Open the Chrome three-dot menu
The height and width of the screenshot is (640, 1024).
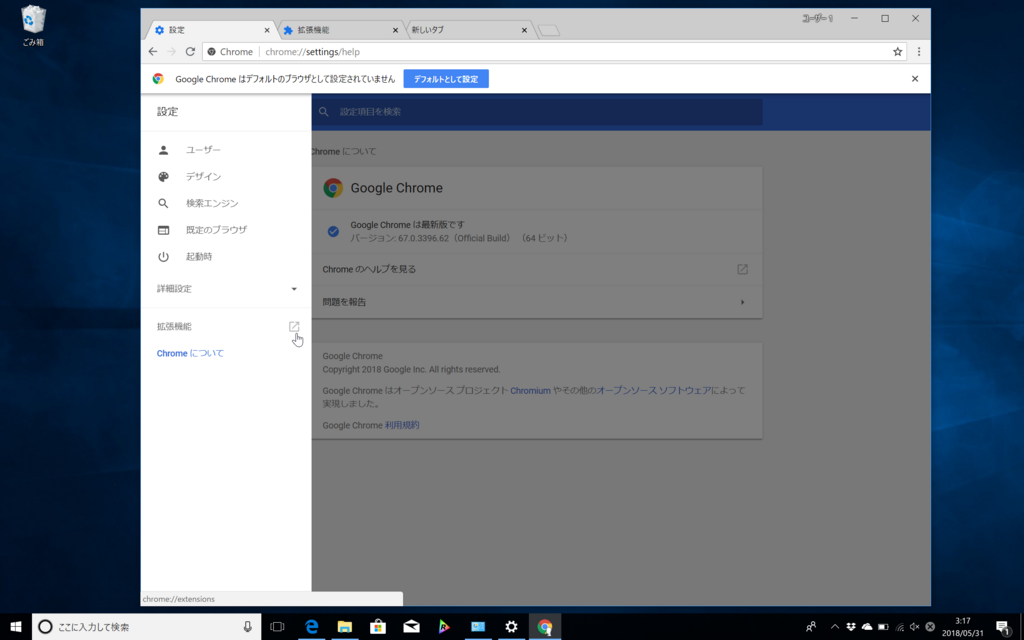[x=919, y=52]
